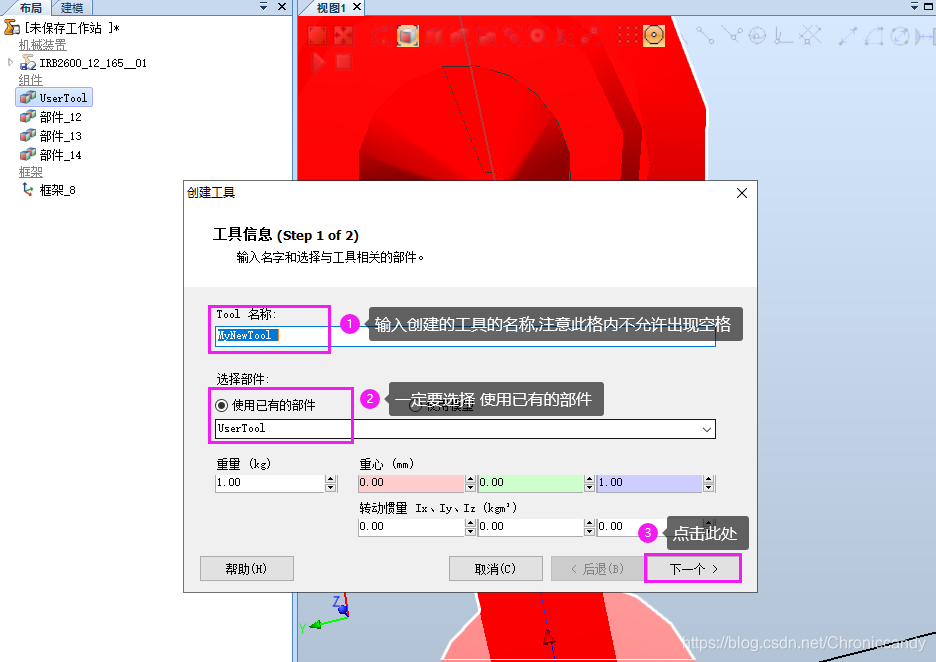The height and width of the screenshot is (662, 936).
Task: Click the View Center icon
Action: (343, 35)
